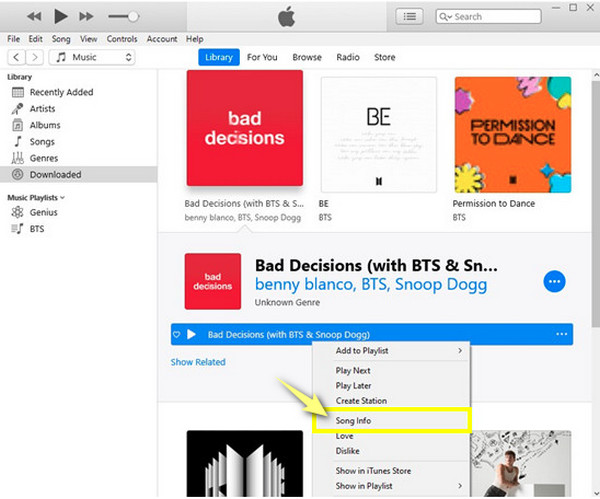Switch to the Store tab
The height and width of the screenshot is (499, 600).
point(385,57)
